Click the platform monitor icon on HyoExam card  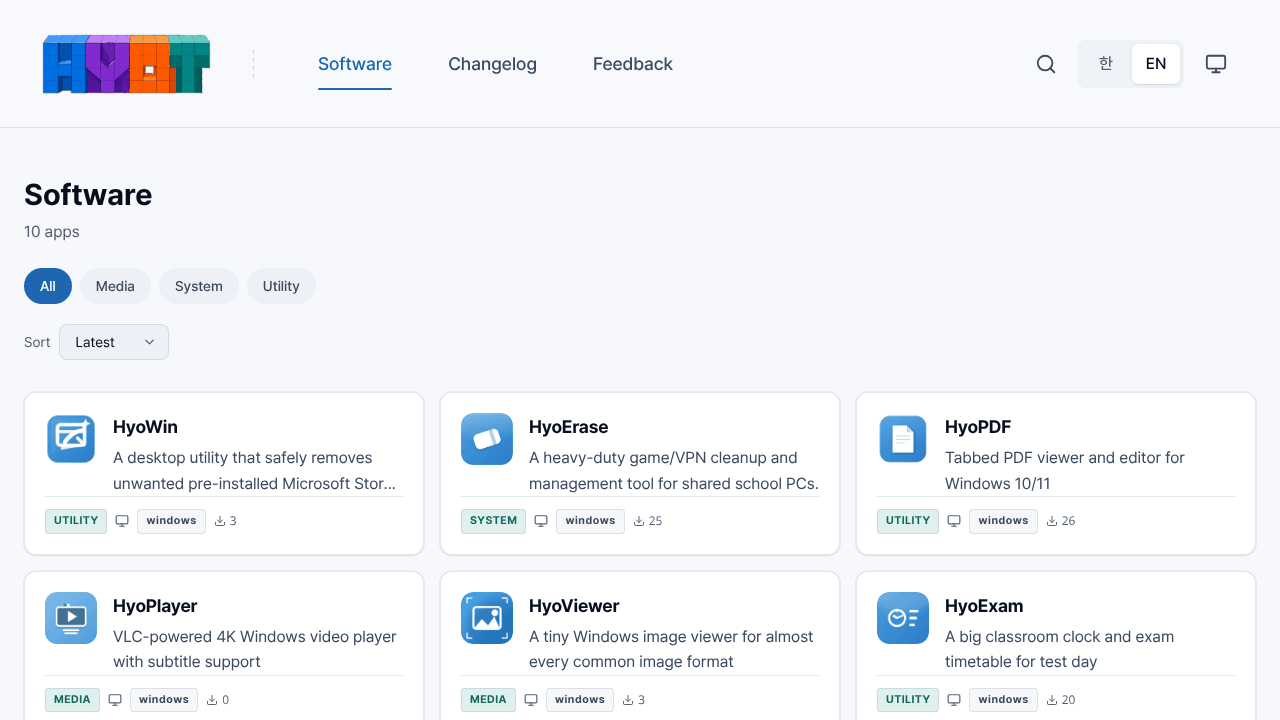tap(954, 700)
